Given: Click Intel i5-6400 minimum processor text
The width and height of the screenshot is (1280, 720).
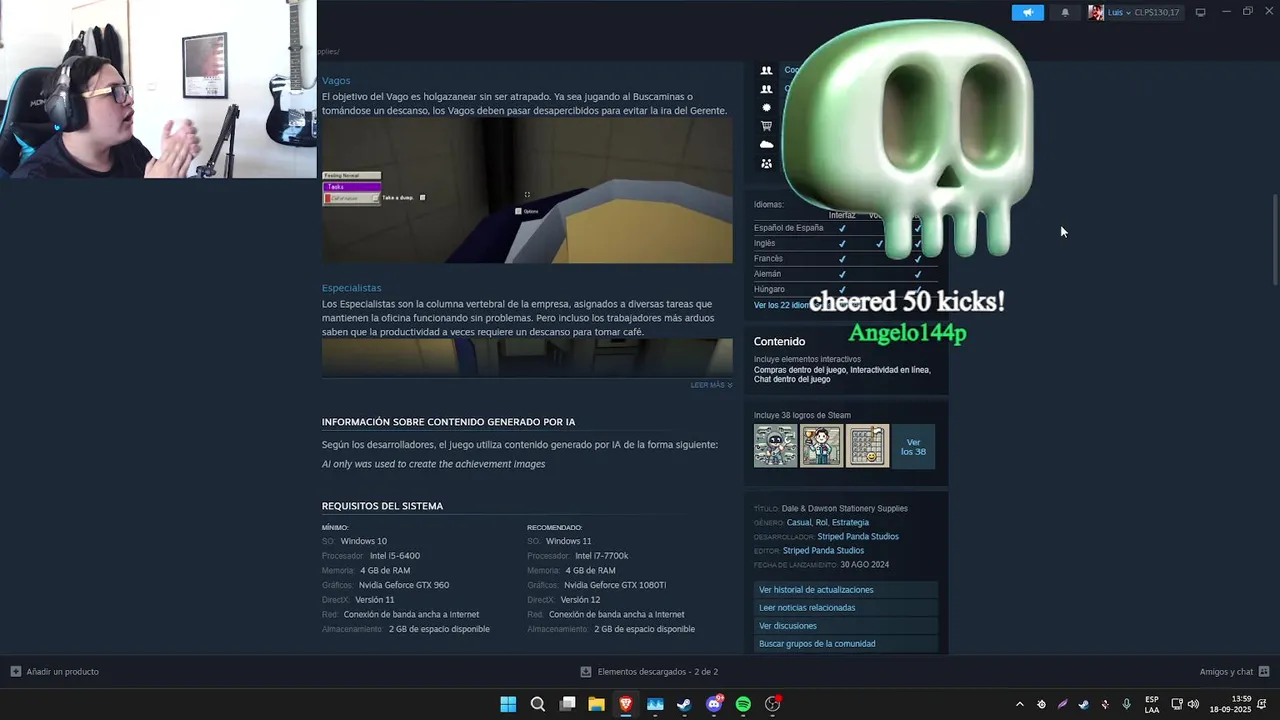Looking at the screenshot, I should click(395, 556).
